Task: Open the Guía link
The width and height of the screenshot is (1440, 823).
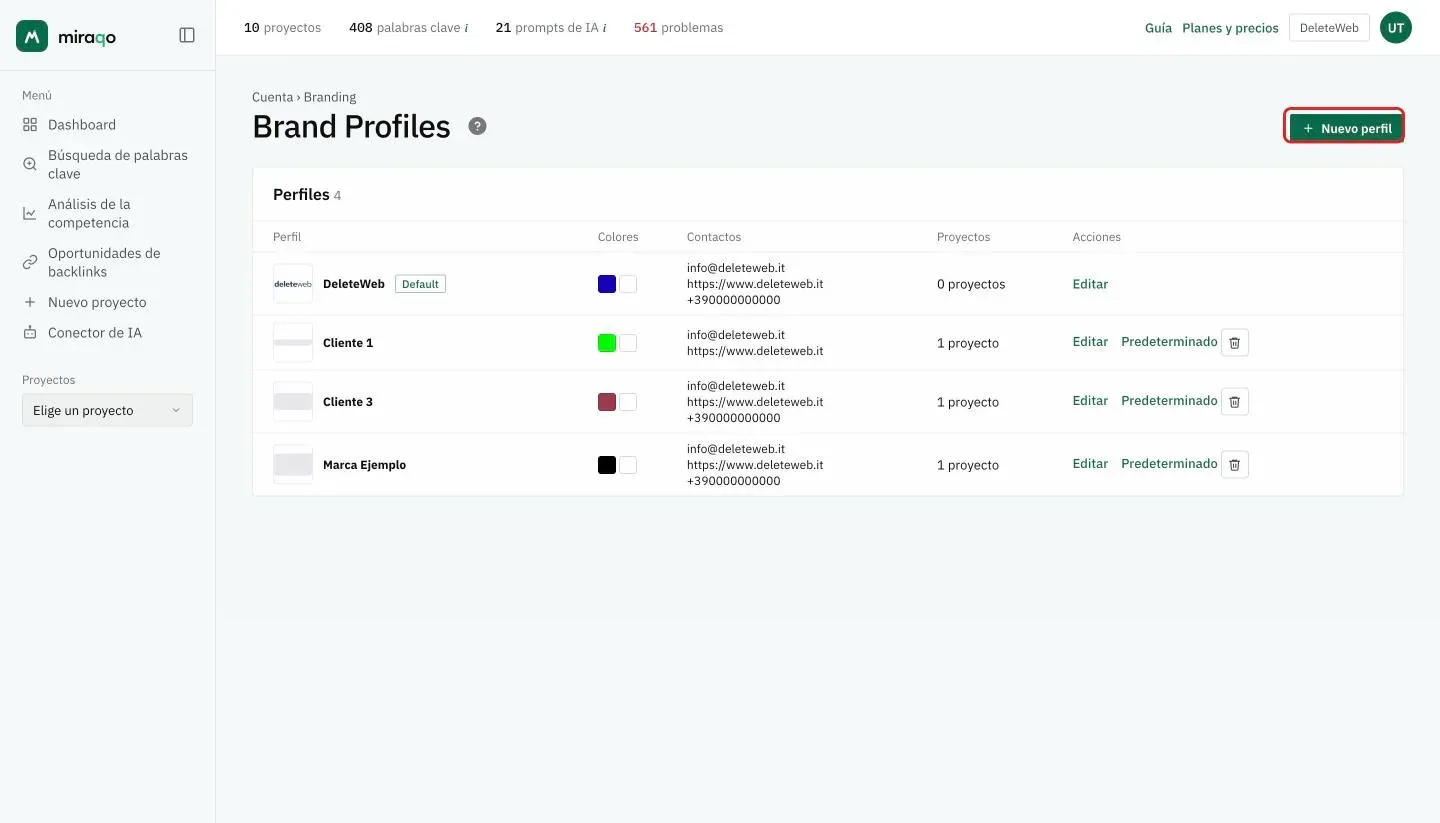Action: point(1158,28)
